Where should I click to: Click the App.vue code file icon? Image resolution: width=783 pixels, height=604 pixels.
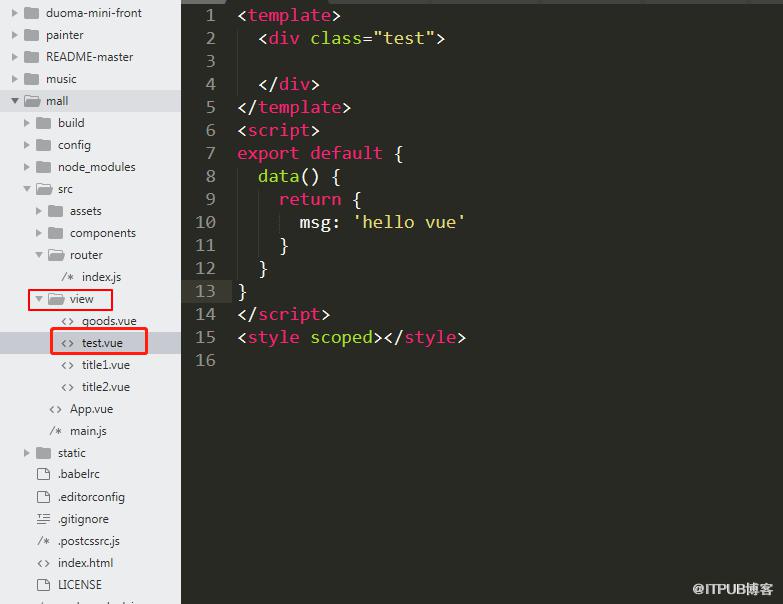pos(55,409)
